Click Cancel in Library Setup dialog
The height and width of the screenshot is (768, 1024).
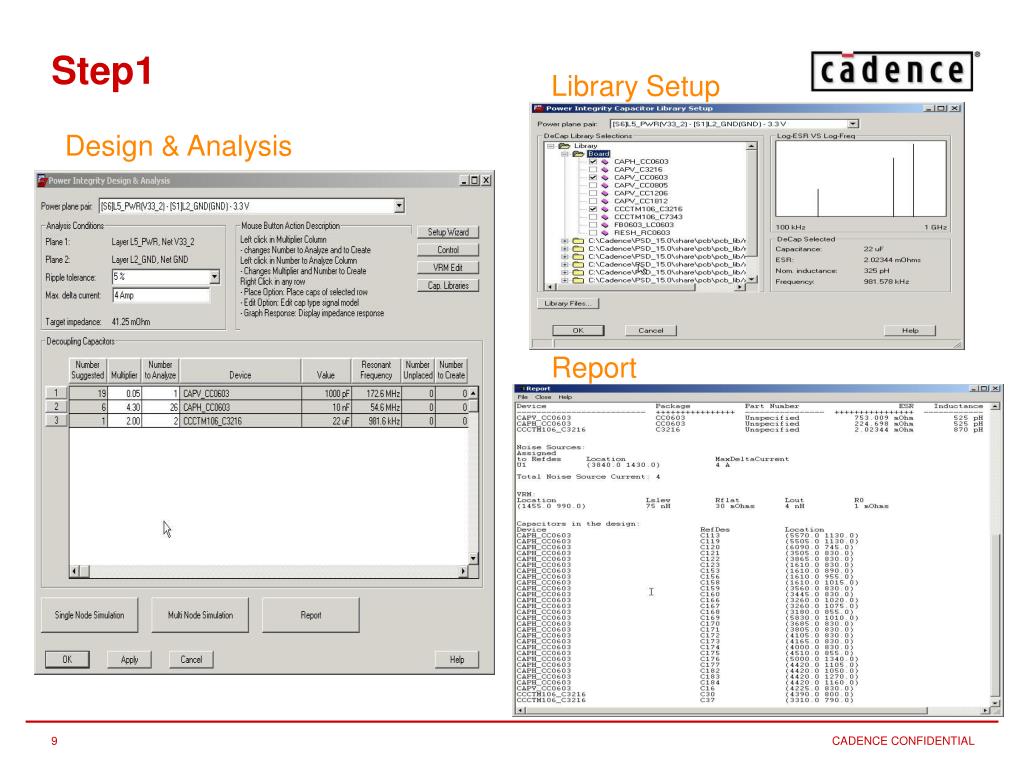650,330
